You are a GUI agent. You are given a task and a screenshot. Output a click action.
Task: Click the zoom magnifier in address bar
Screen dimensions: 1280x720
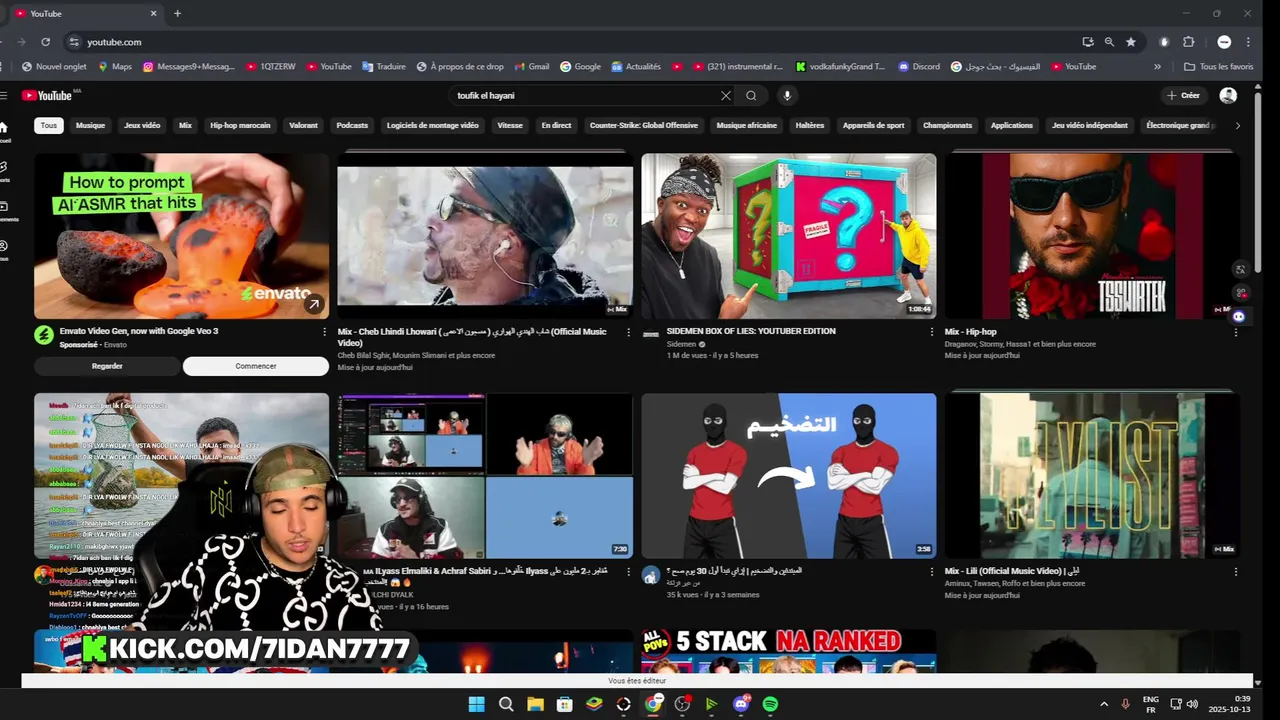coord(1109,42)
